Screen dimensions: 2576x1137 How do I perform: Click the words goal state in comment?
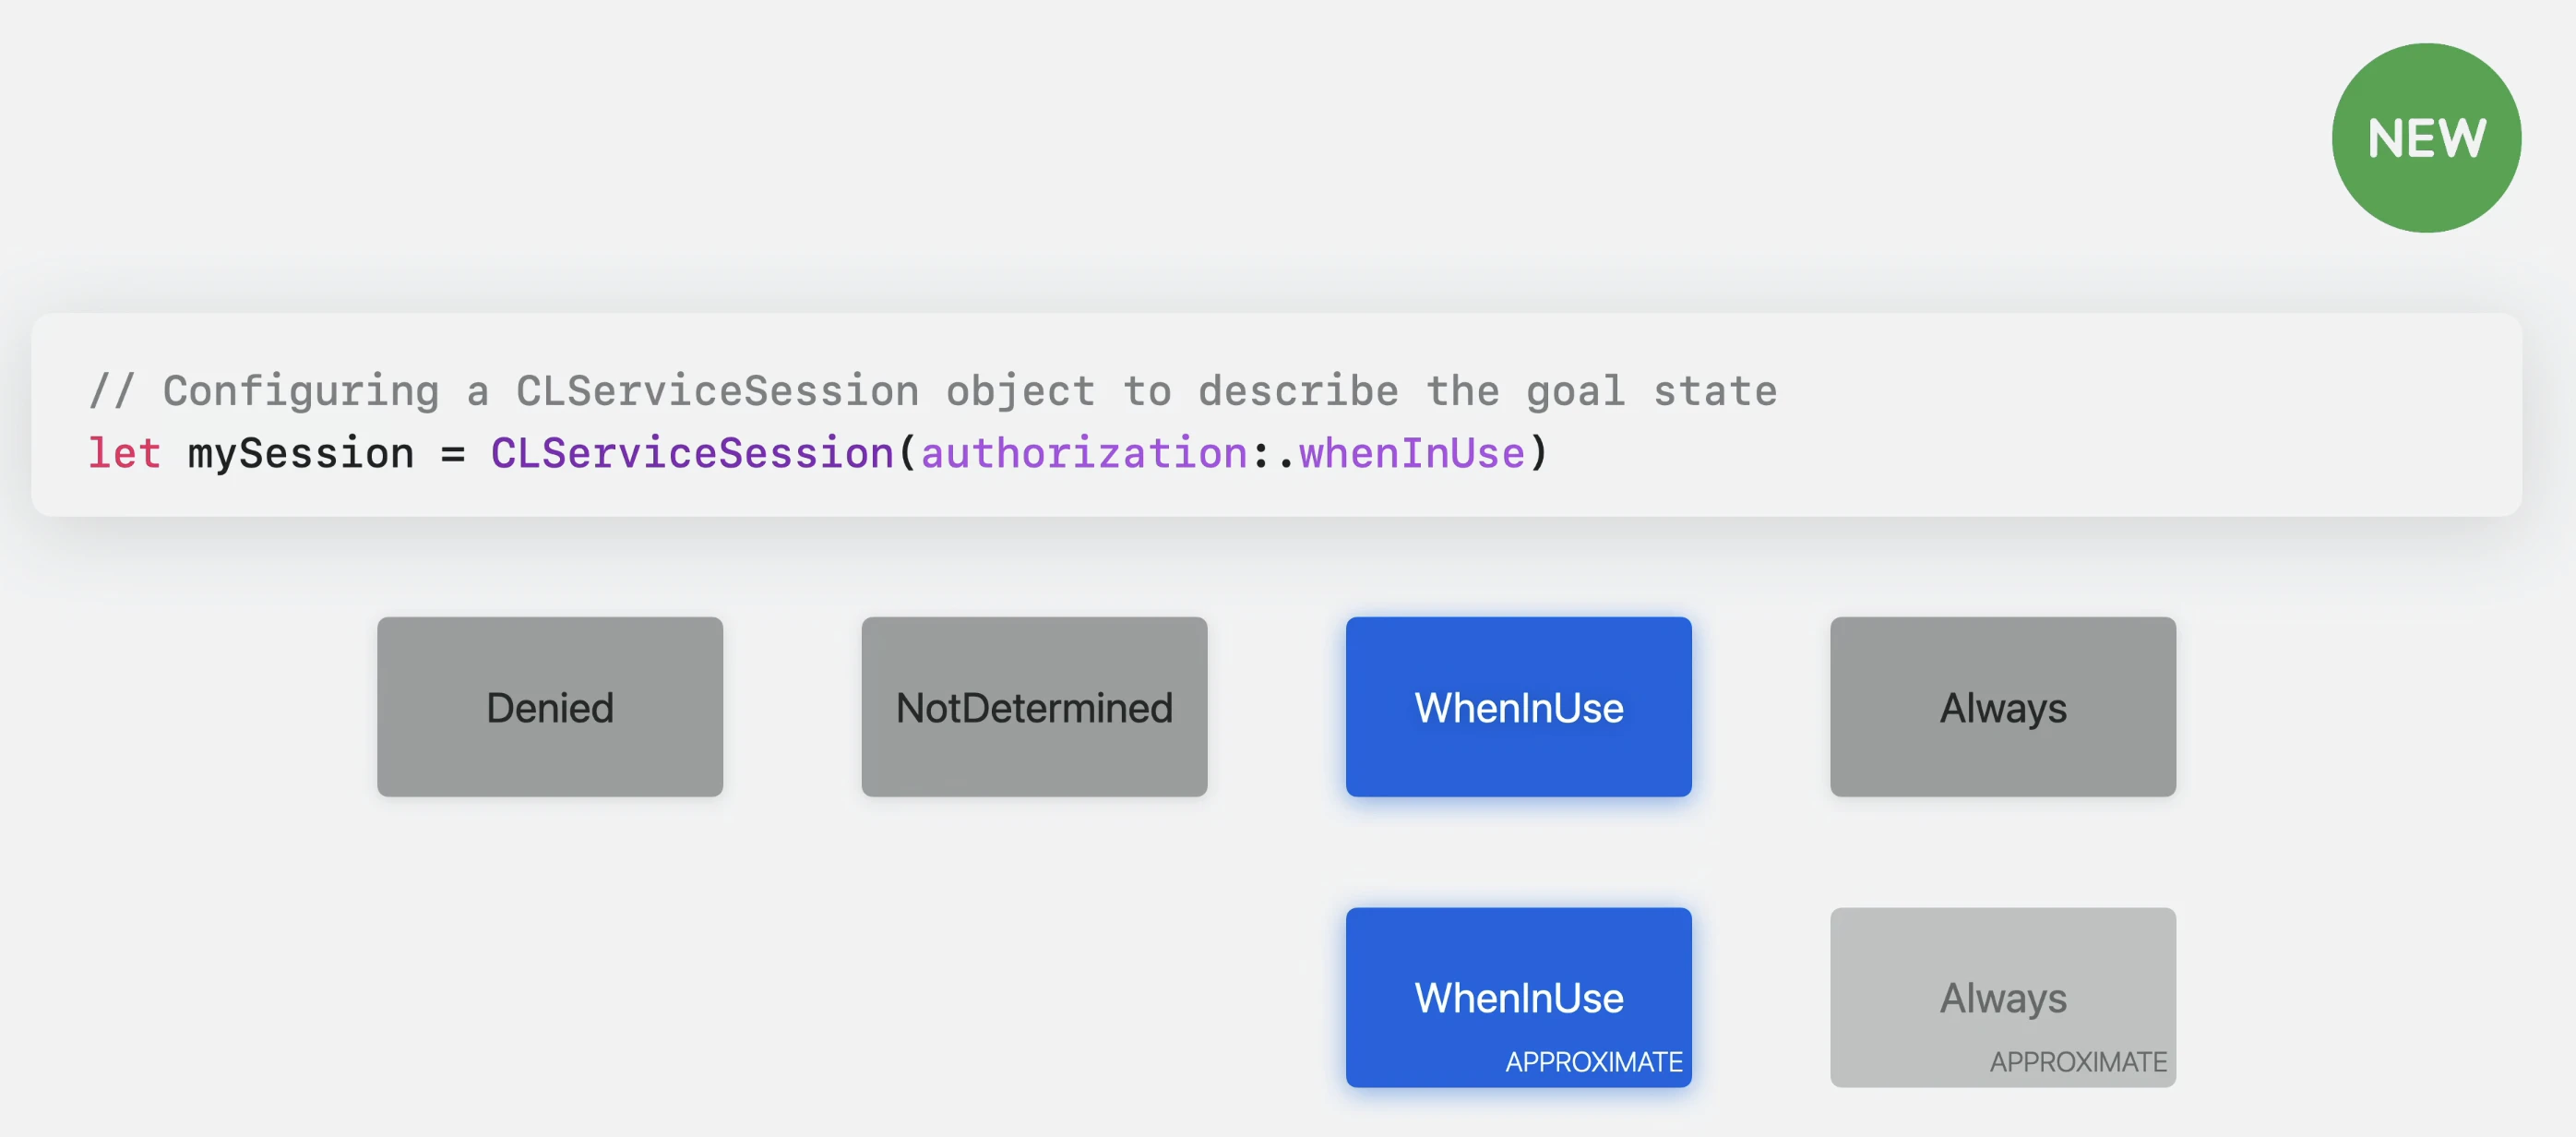tap(1651, 391)
